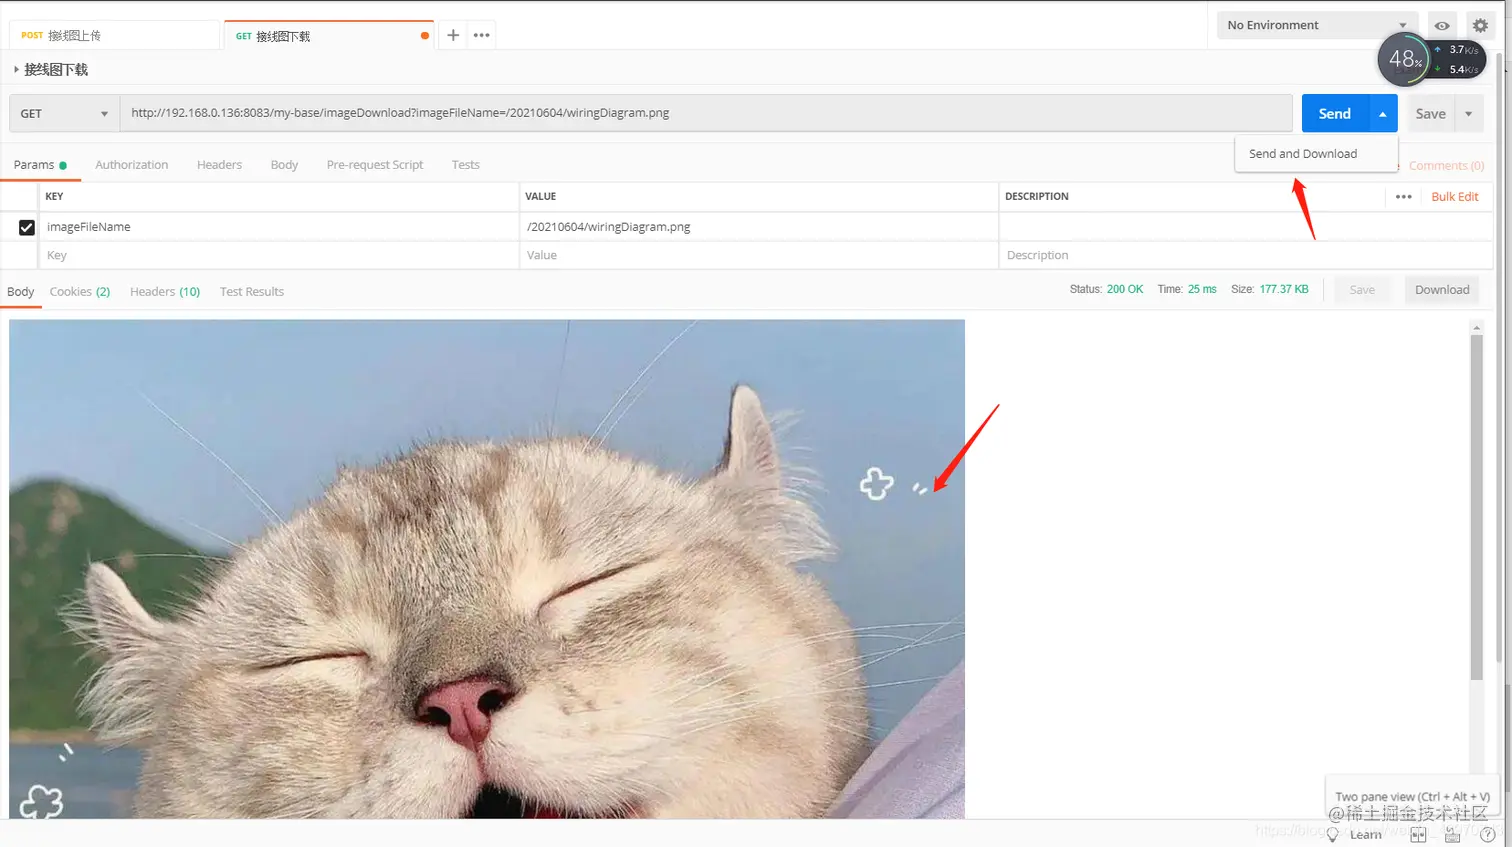Open the Tests tab
The width and height of the screenshot is (1512, 847).
(465, 165)
